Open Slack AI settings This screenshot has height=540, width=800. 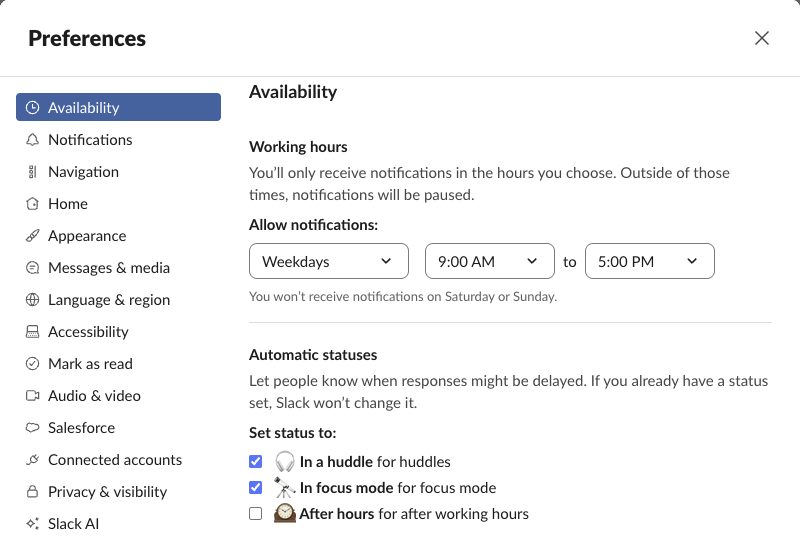[118, 524]
